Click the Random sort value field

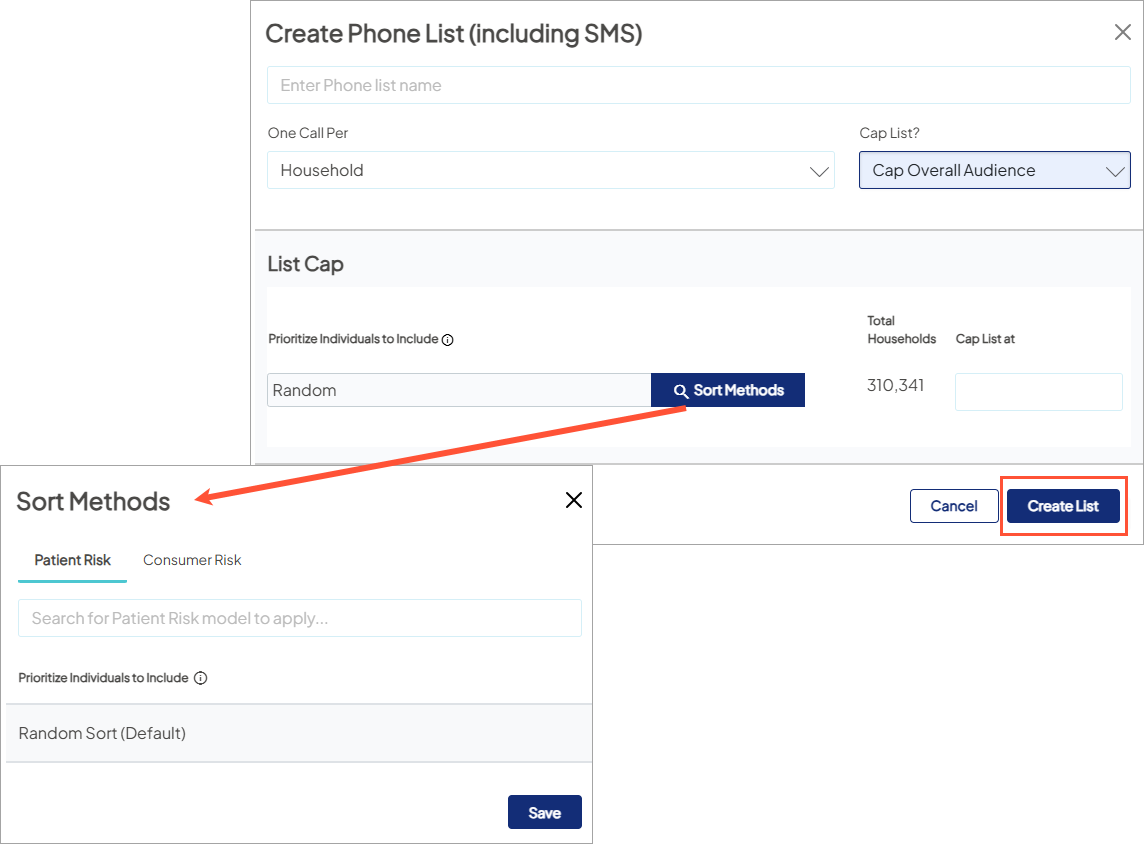(458, 390)
